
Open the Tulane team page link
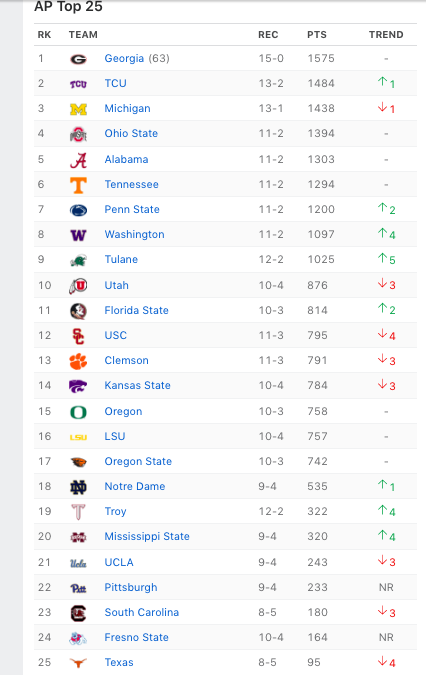tap(121, 260)
